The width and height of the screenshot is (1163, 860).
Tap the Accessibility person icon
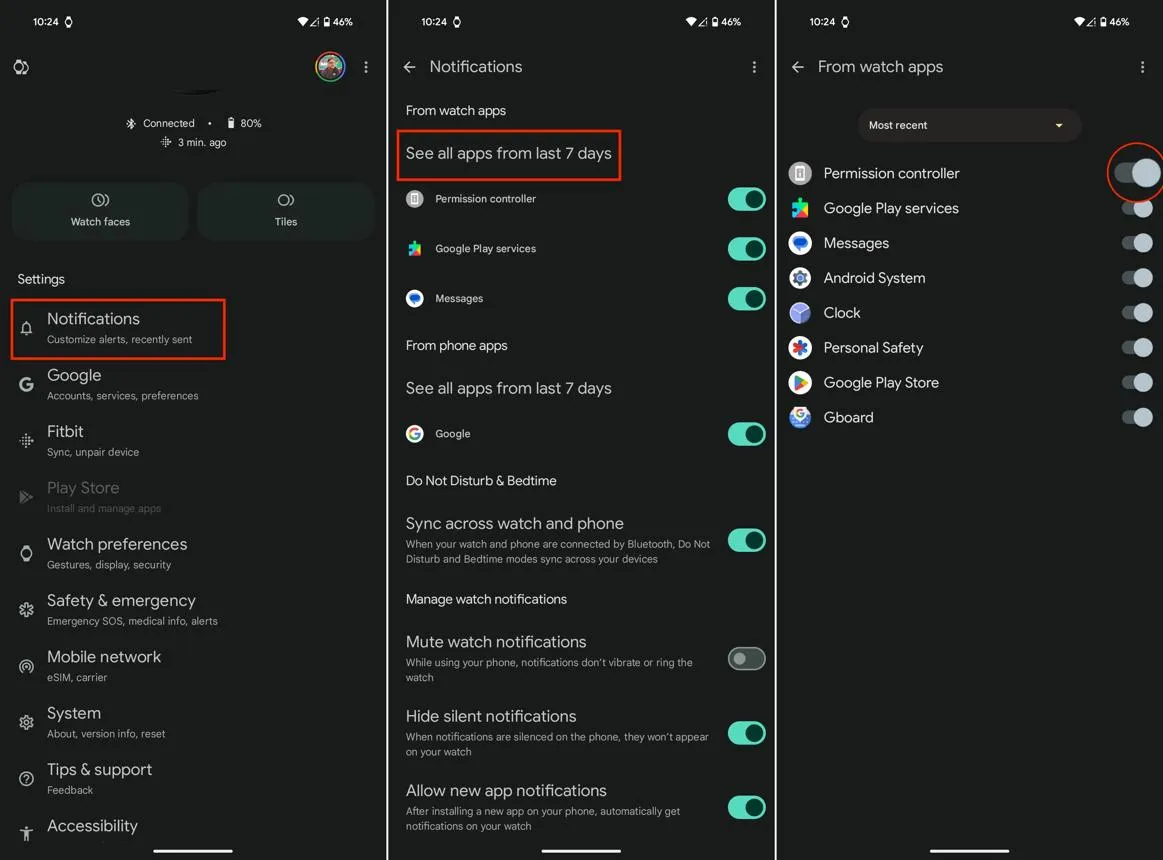27,833
